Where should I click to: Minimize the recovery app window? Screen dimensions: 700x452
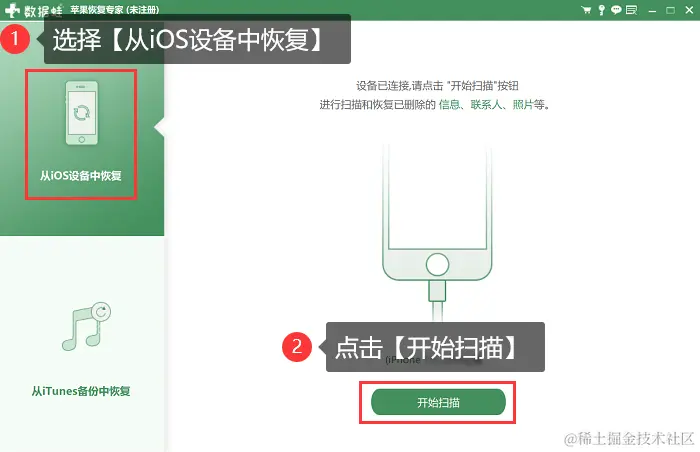[652, 10]
